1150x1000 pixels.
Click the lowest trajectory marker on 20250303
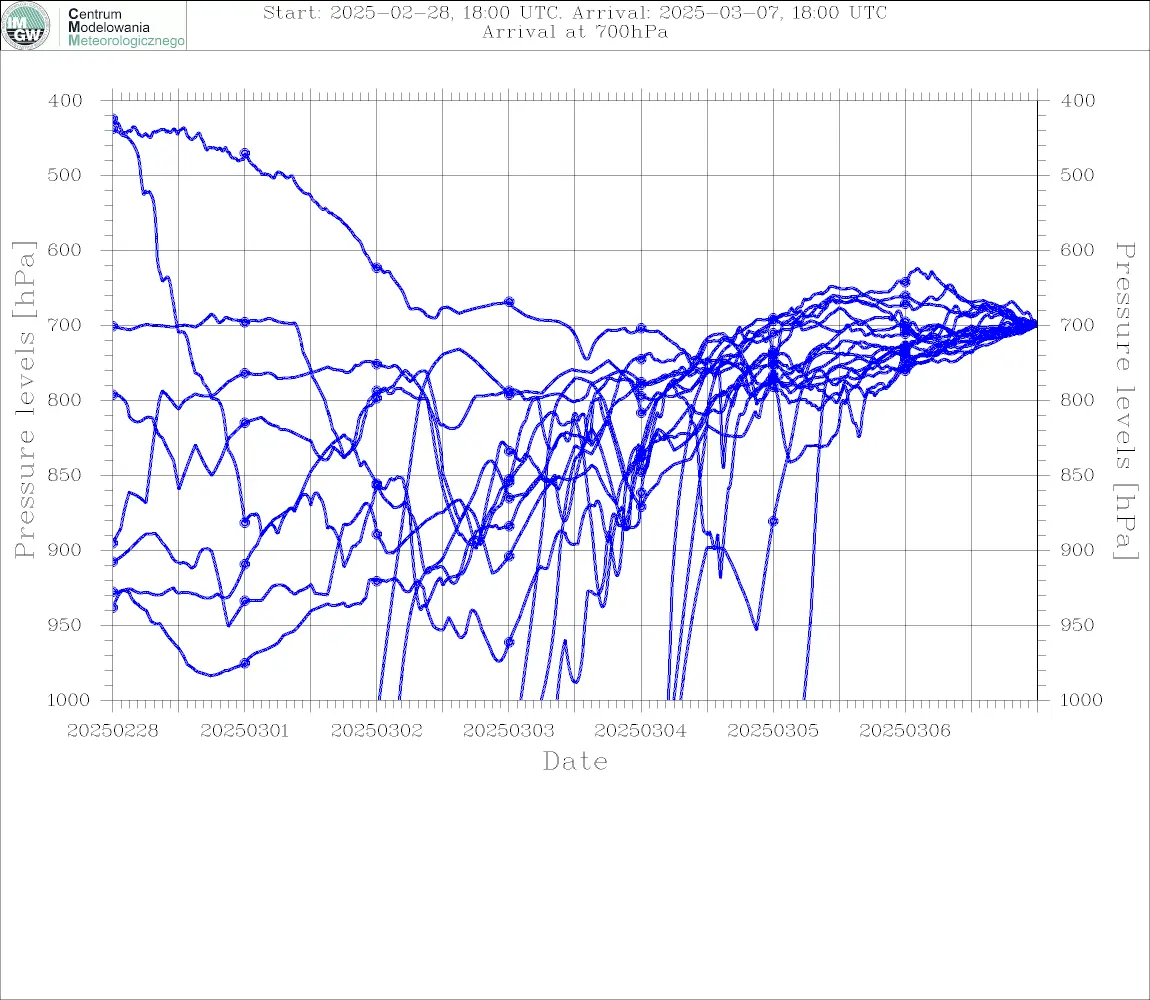[x=509, y=642]
